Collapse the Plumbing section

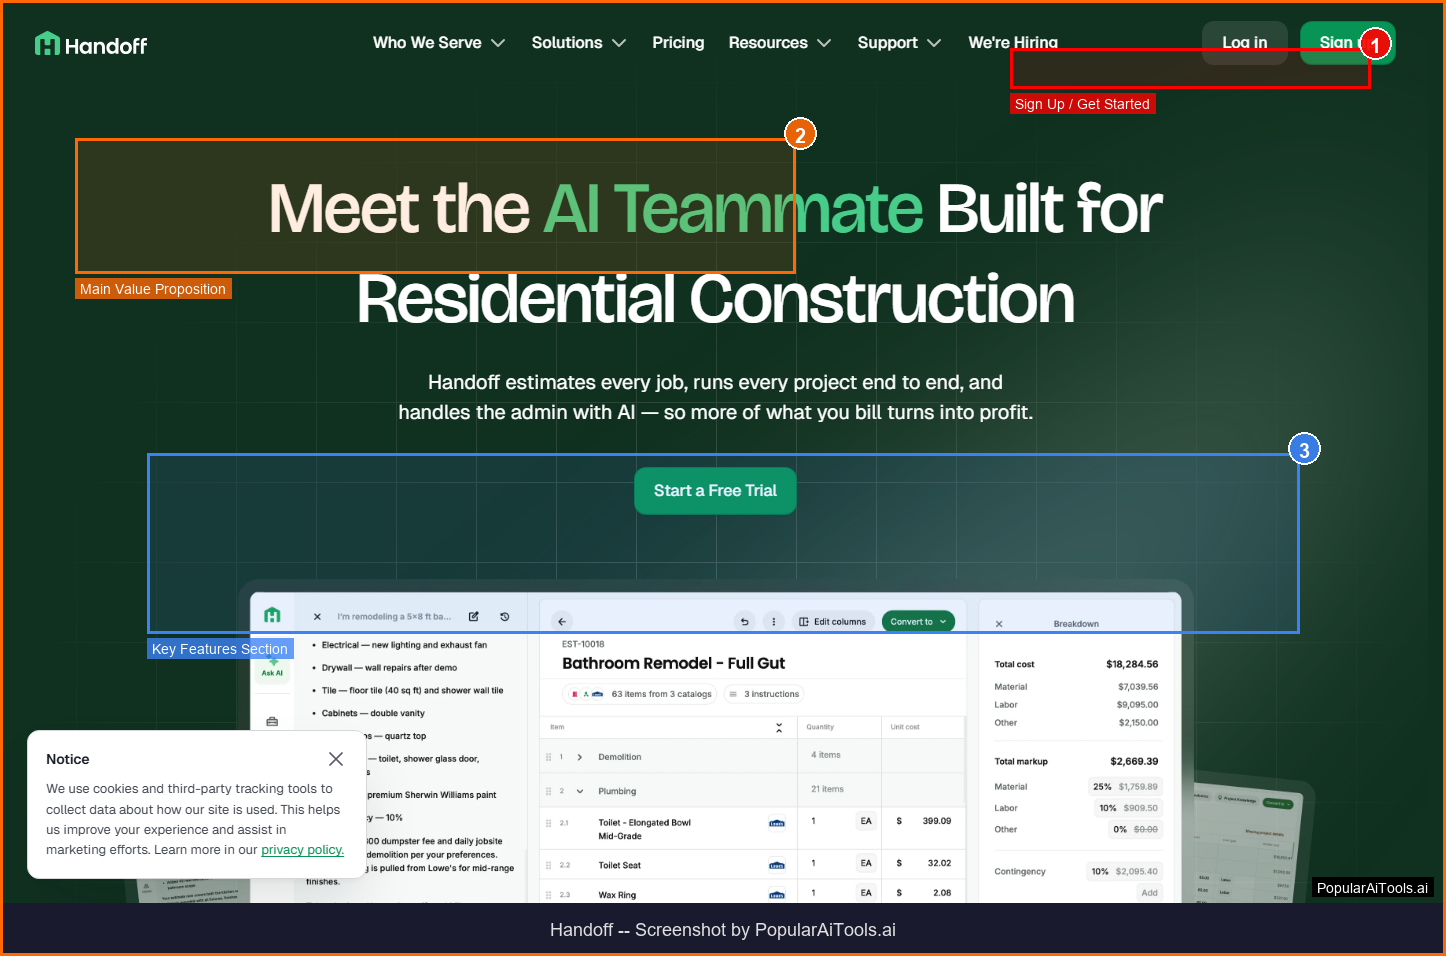click(x=580, y=791)
